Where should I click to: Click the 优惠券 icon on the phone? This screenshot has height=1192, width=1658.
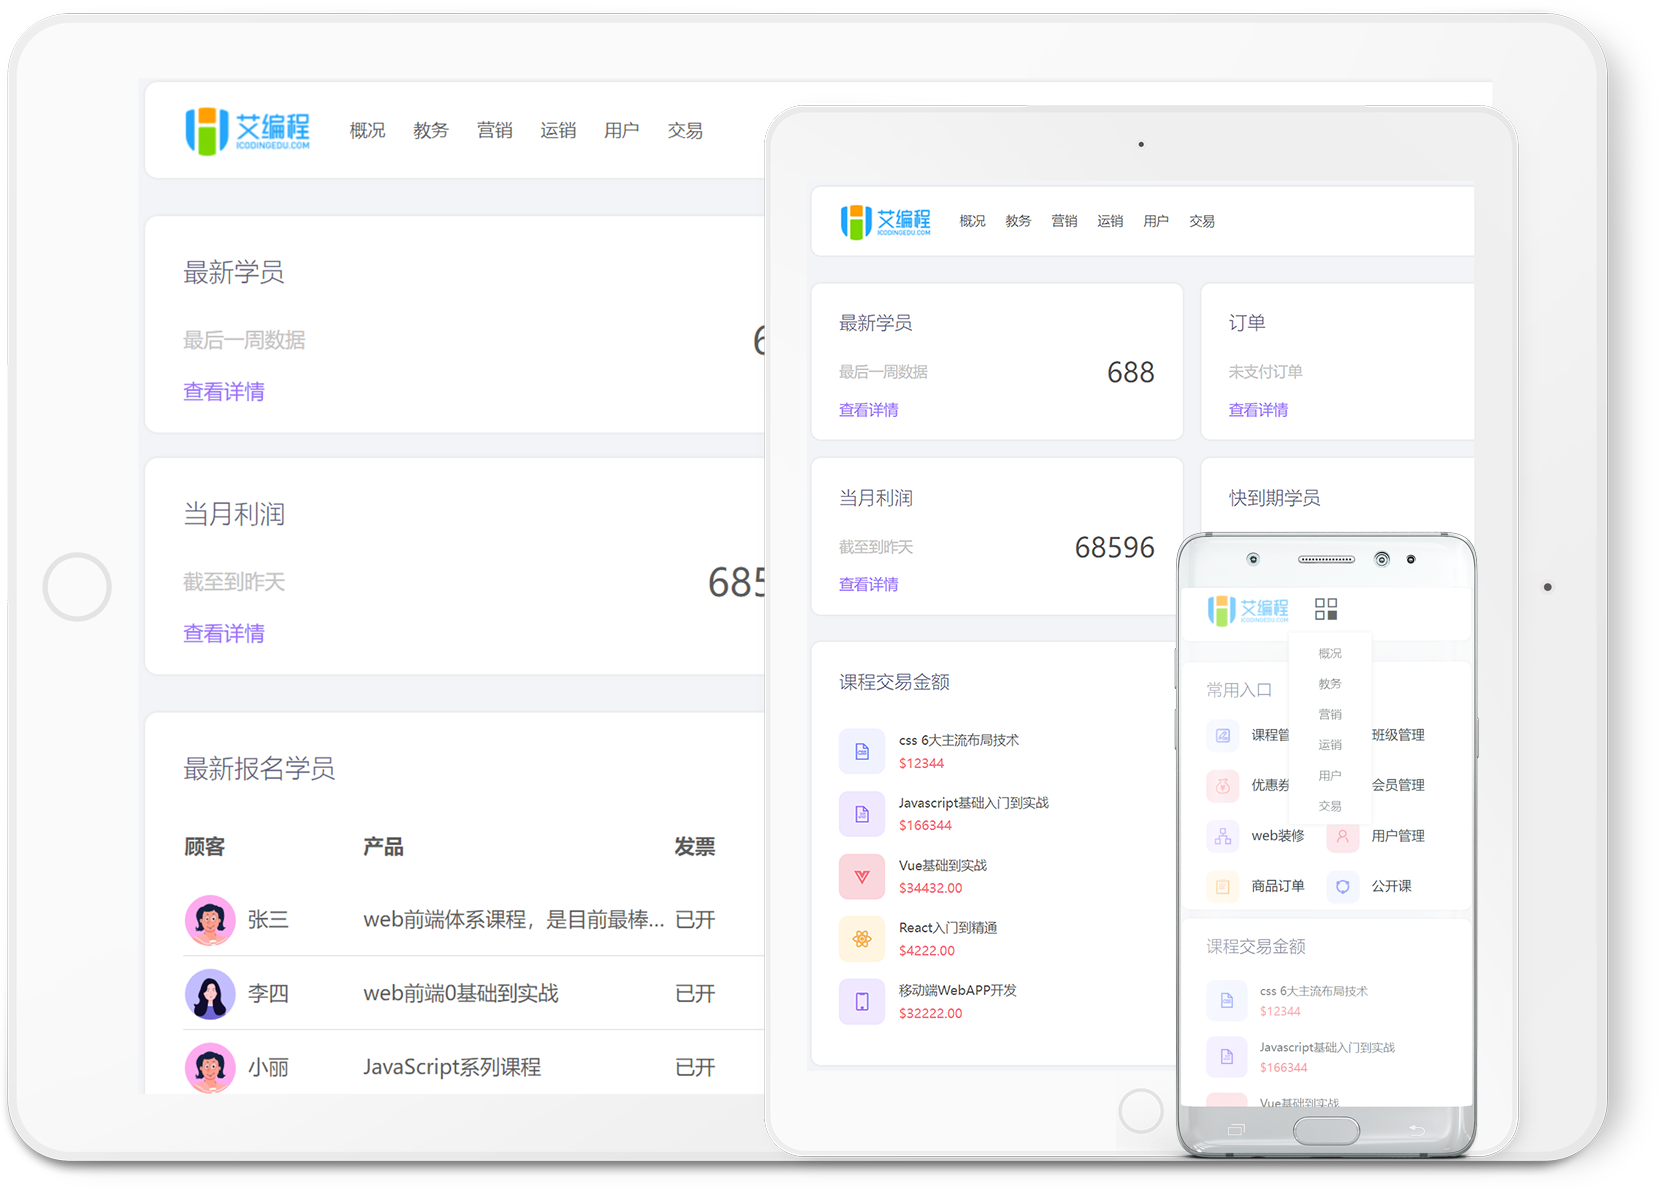click(1223, 785)
